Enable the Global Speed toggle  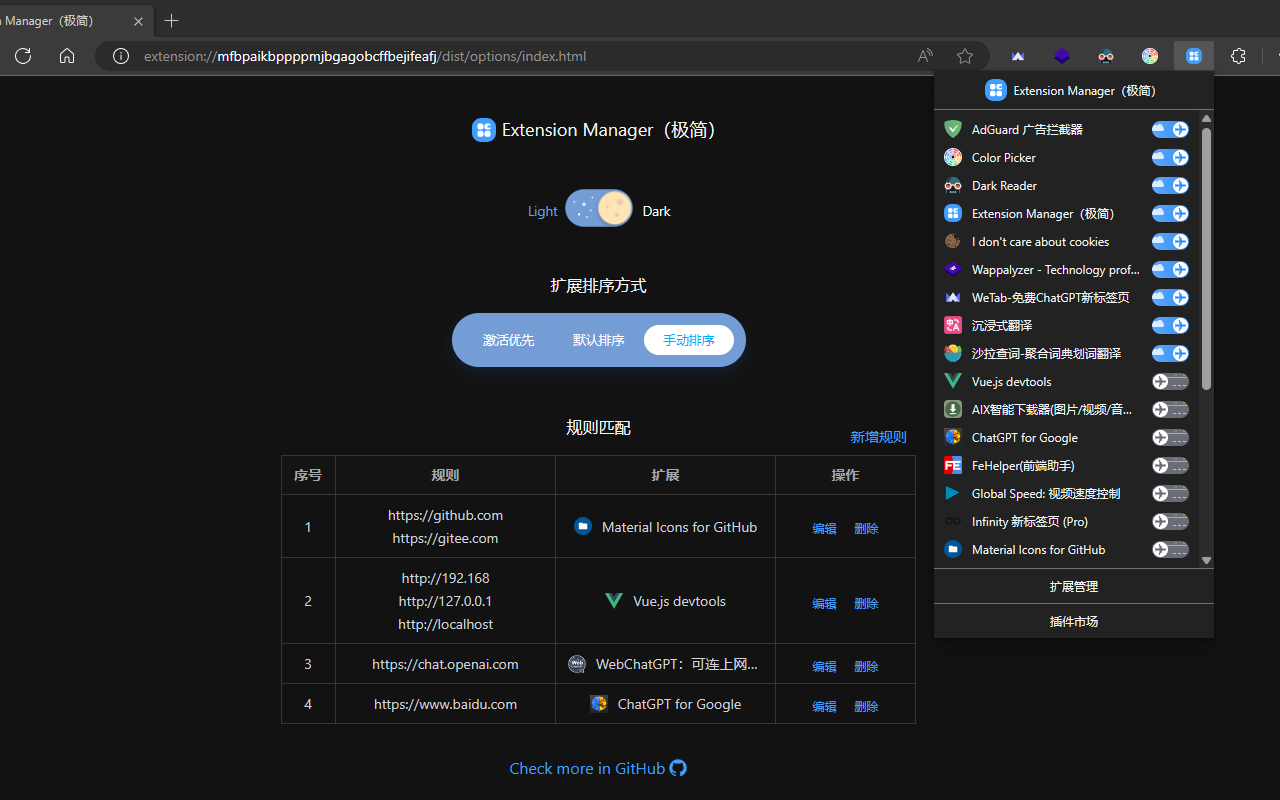tap(1170, 493)
